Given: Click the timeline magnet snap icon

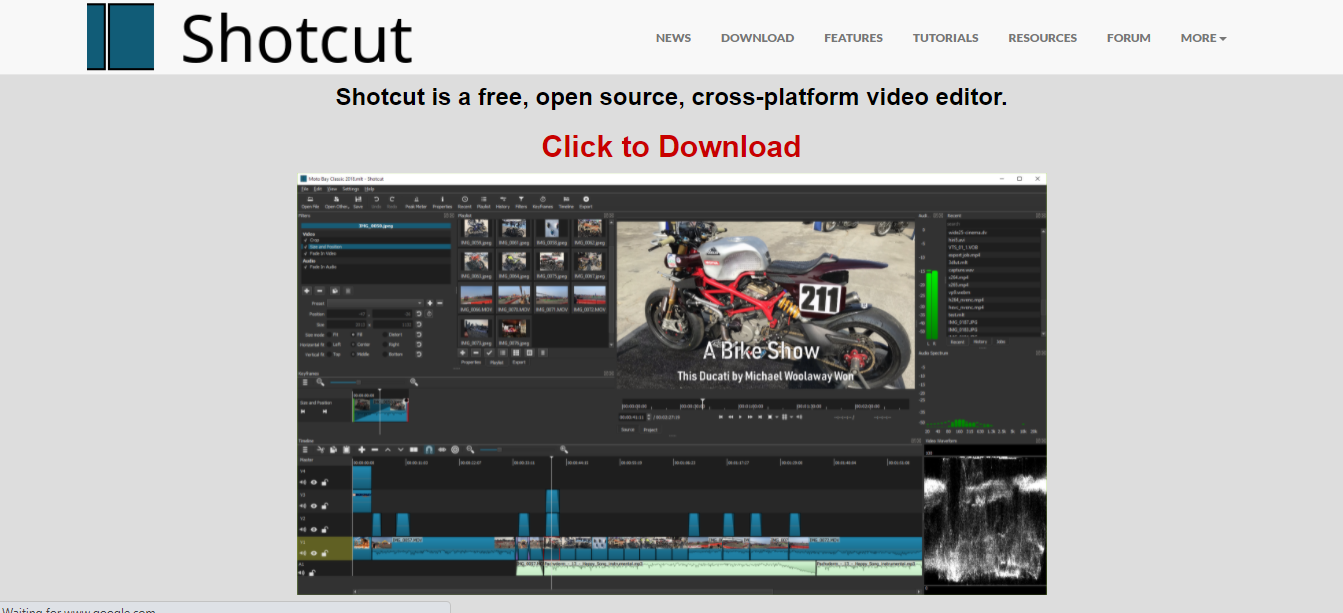Looking at the screenshot, I should 429,449.
